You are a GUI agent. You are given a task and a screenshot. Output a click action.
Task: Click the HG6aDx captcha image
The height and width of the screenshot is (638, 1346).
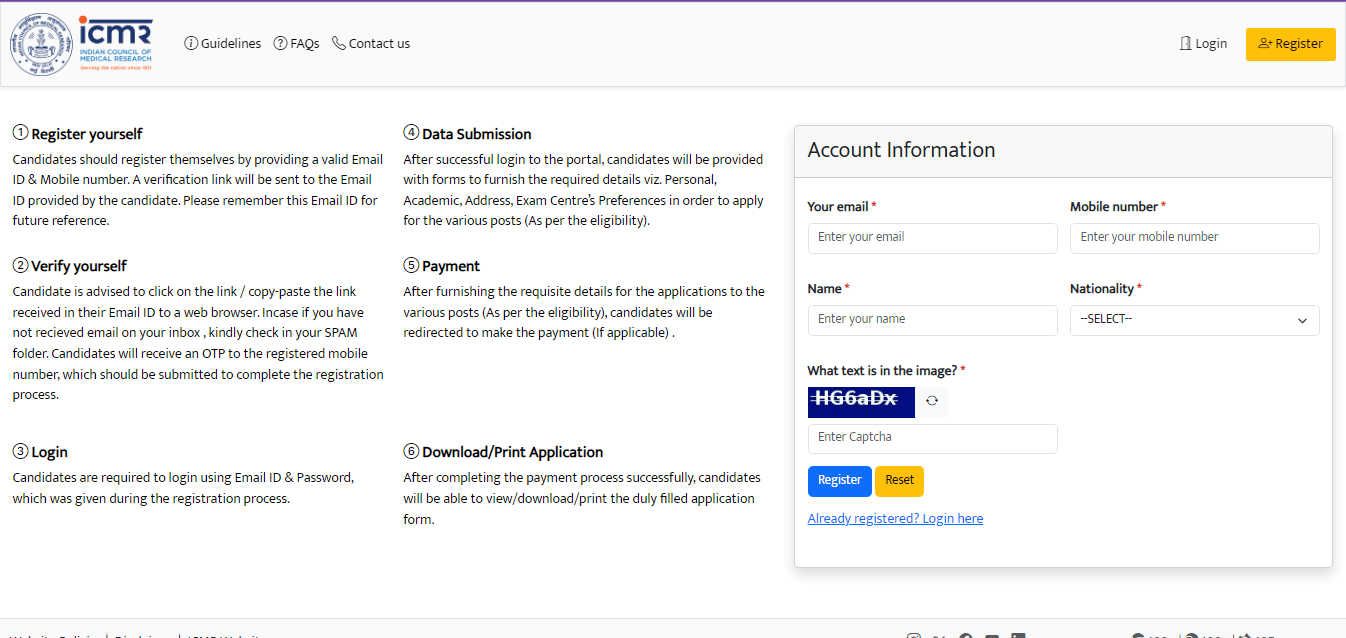[x=860, y=401]
